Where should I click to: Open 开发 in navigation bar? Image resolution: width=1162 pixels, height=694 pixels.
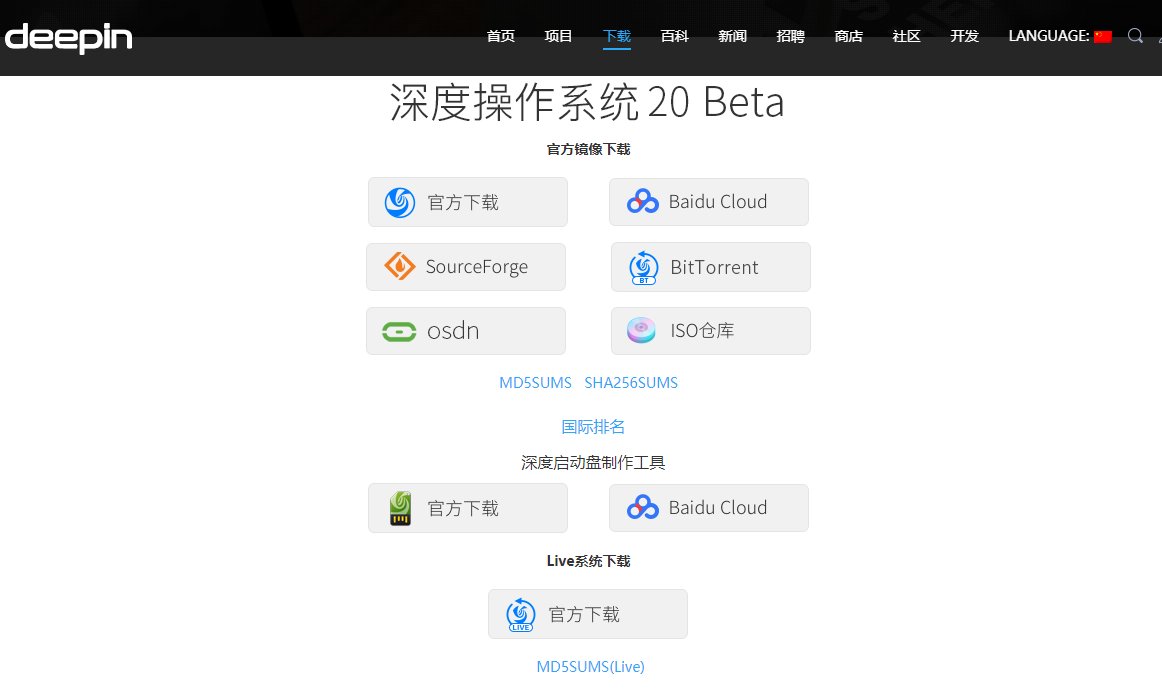(x=965, y=36)
